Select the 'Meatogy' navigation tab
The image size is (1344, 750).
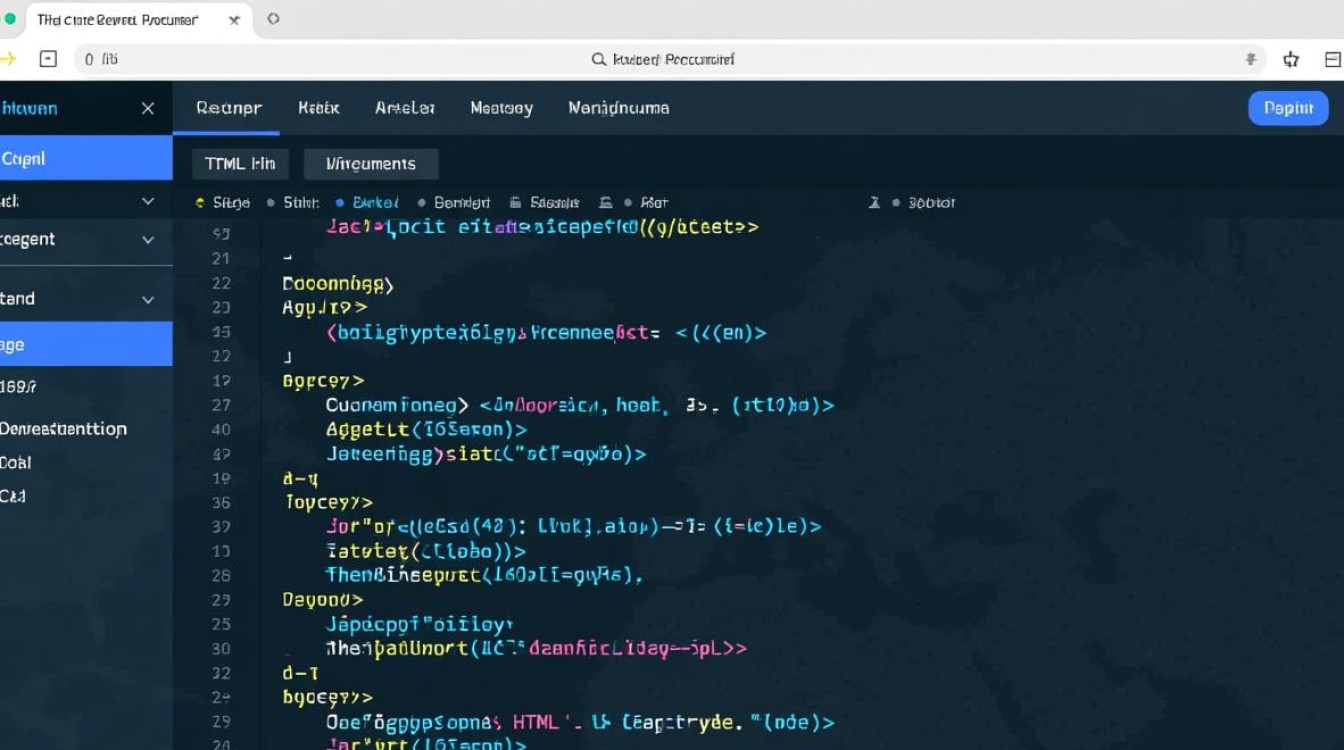click(501, 108)
